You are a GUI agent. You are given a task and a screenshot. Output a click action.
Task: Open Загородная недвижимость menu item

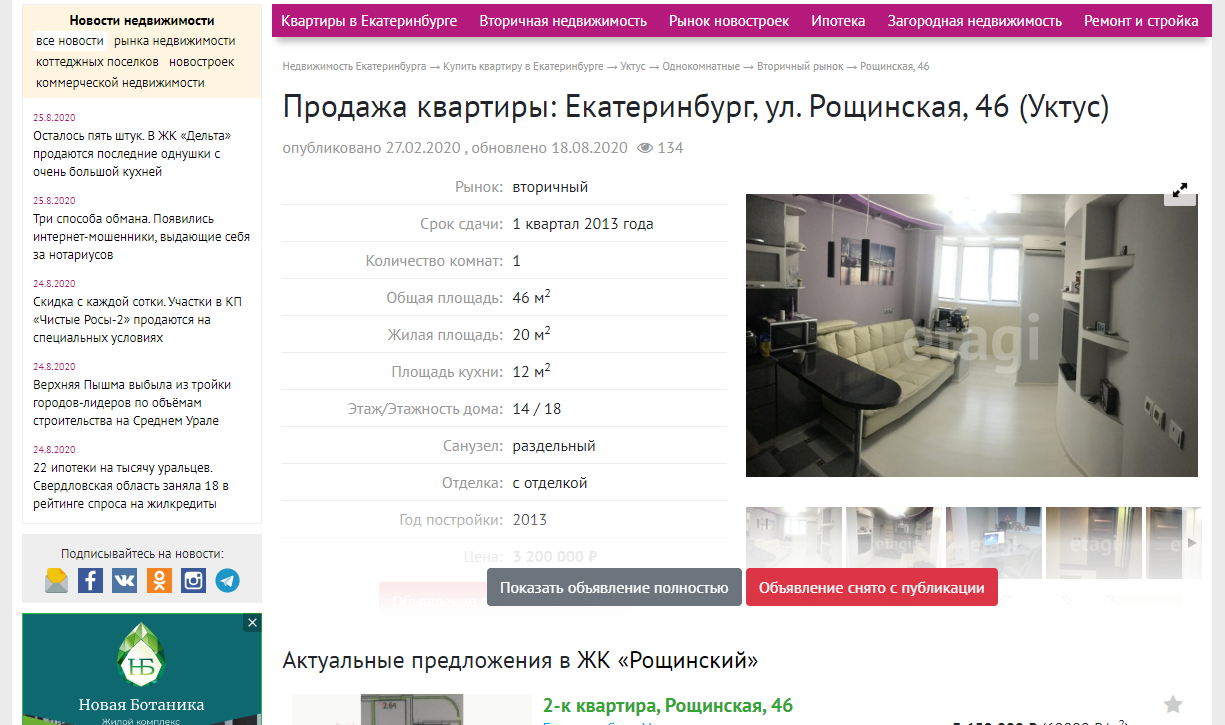[975, 21]
